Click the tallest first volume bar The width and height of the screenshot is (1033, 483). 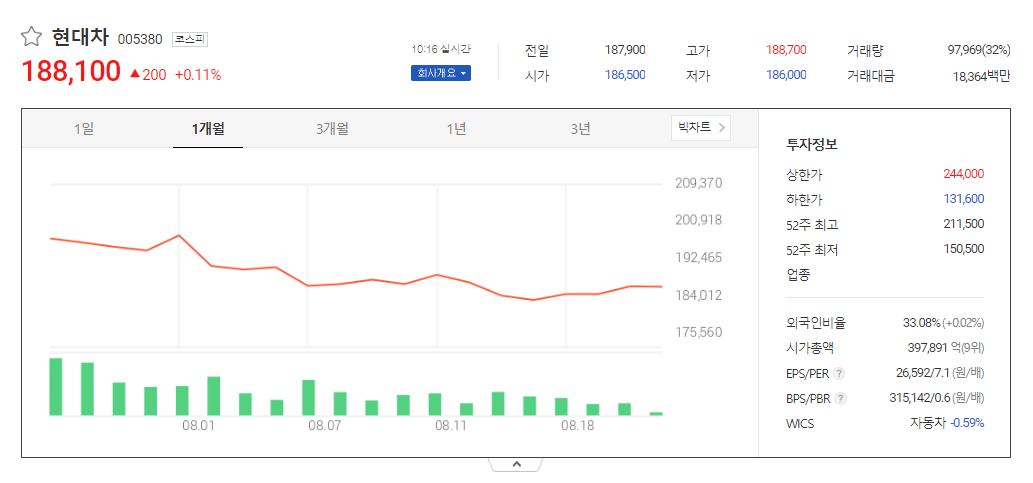56,387
